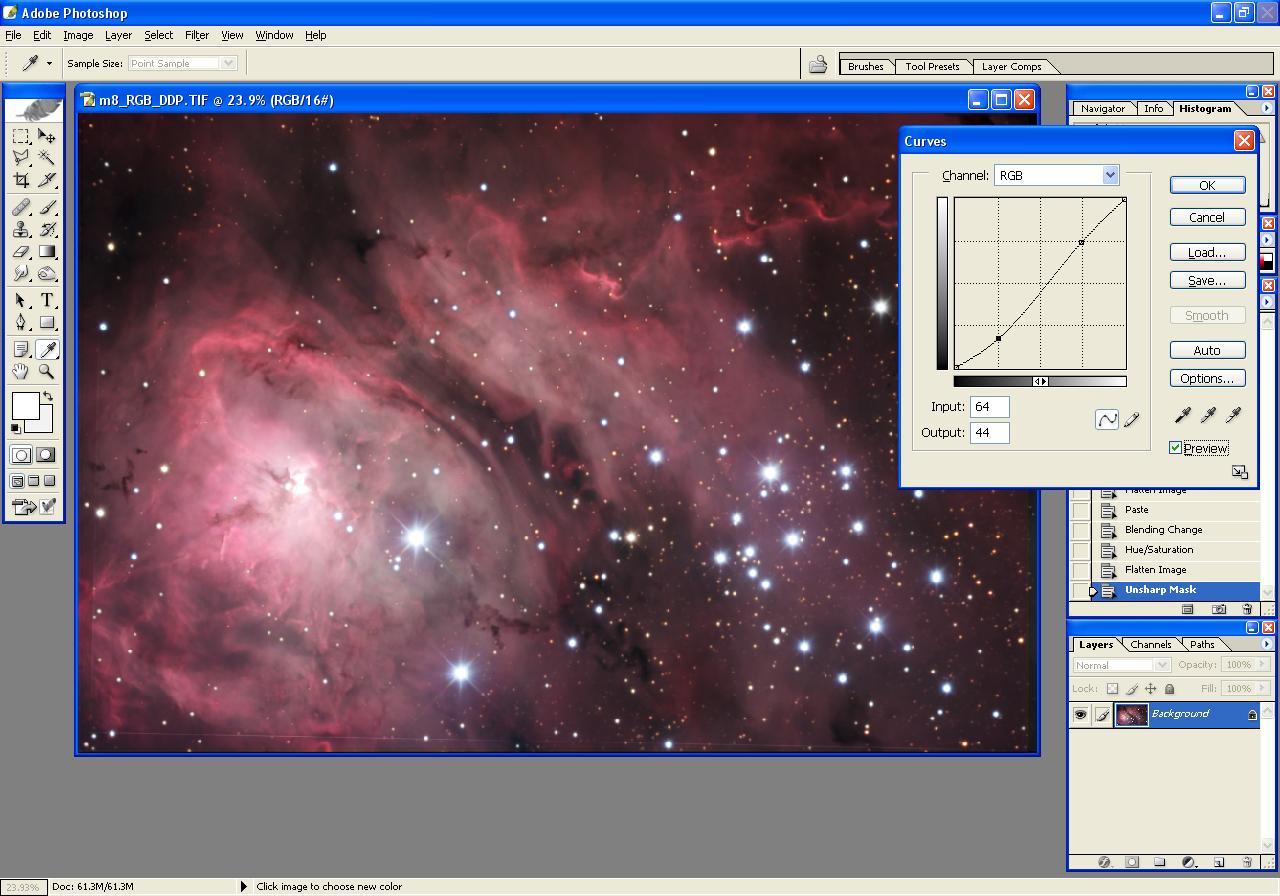Select the Crop tool

21,180
